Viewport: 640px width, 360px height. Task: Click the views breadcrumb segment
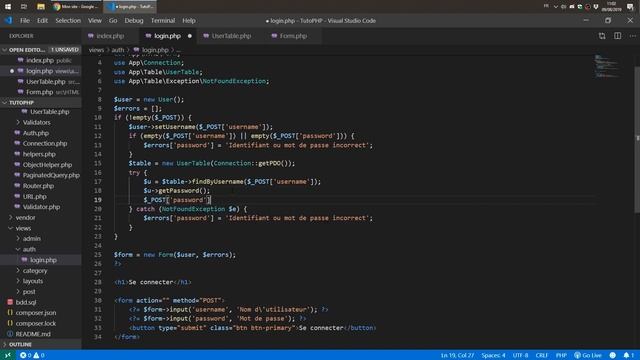click(x=96, y=50)
